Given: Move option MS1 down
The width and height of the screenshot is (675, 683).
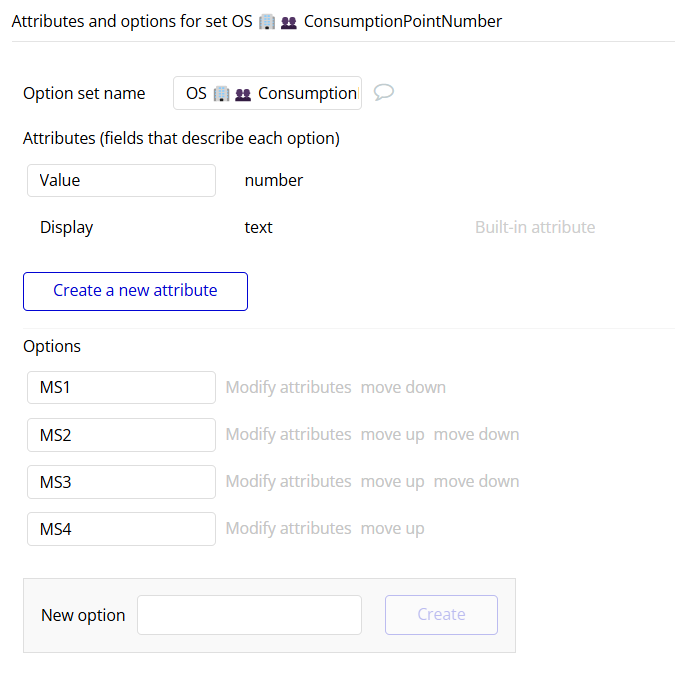Looking at the screenshot, I should point(403,388).
